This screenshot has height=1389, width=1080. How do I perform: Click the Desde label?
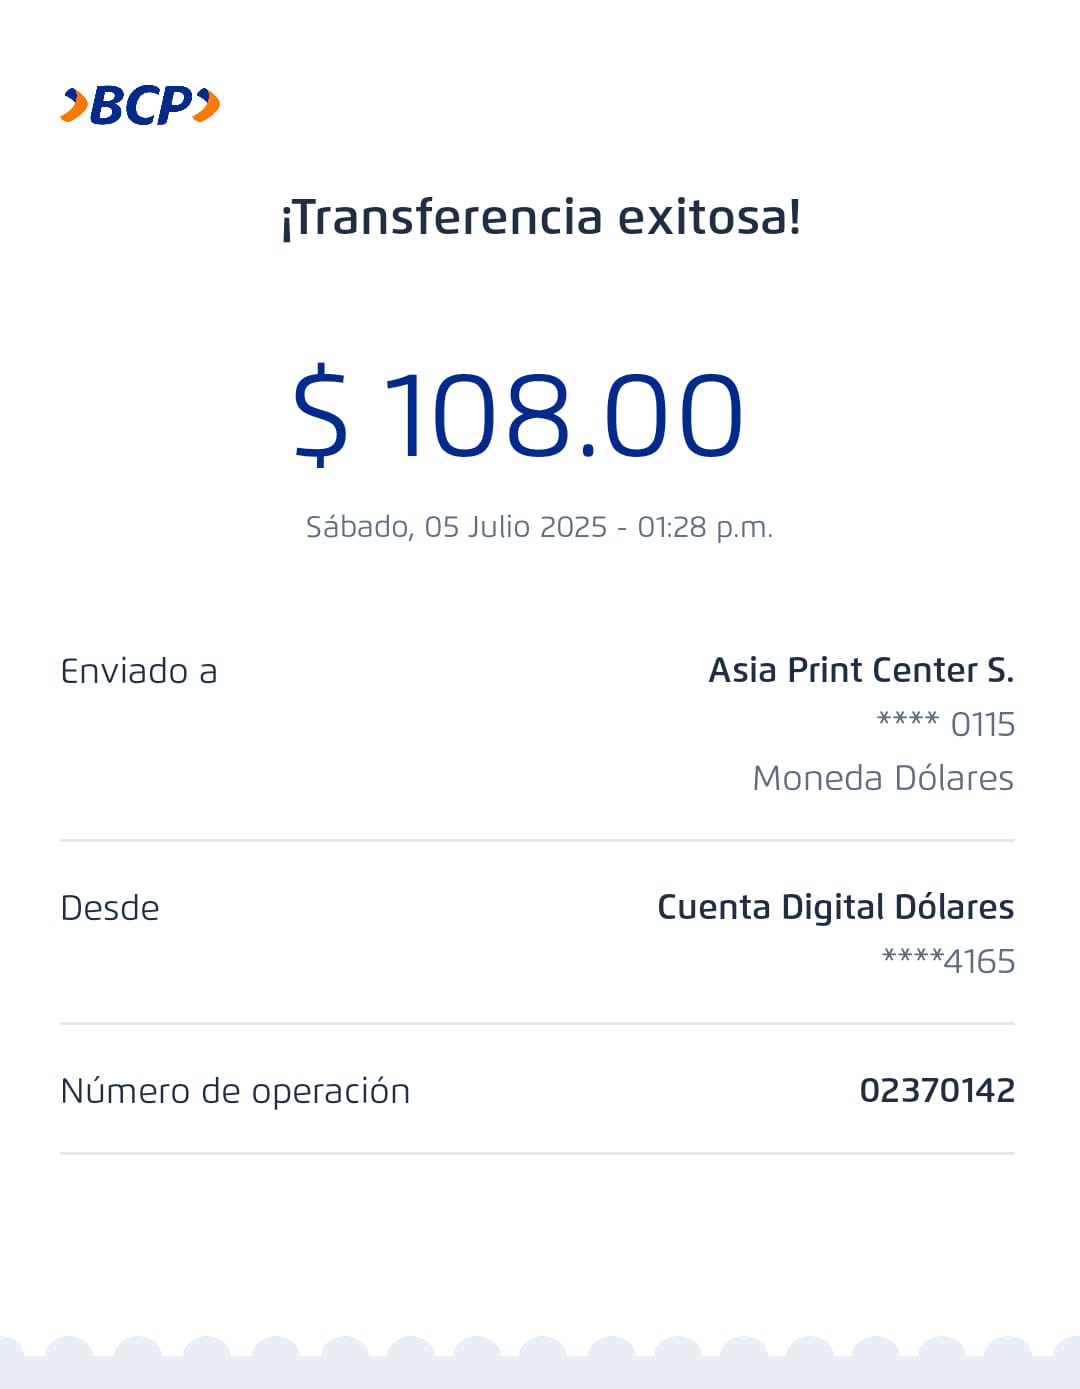click(x=110, y=908)
